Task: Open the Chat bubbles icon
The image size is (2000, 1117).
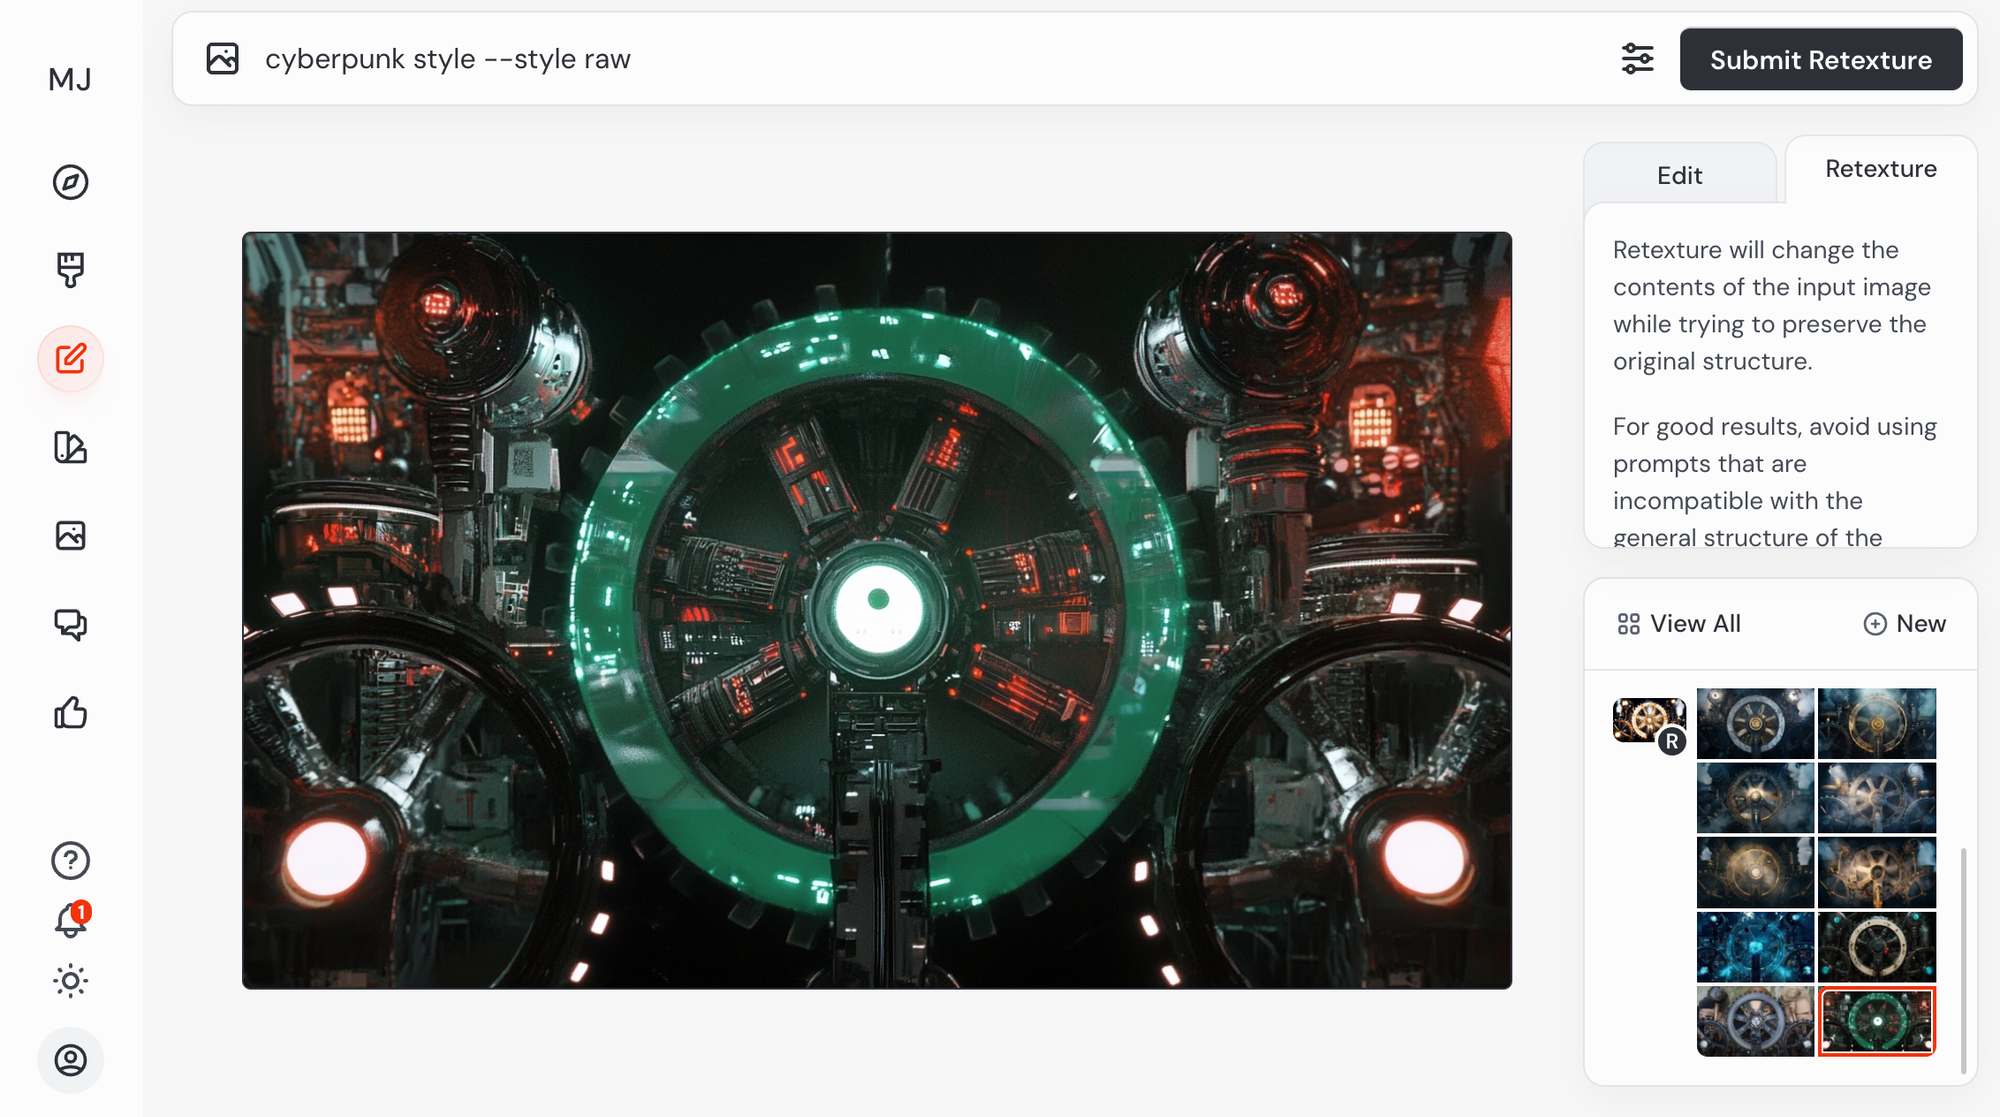Action: 70,624
